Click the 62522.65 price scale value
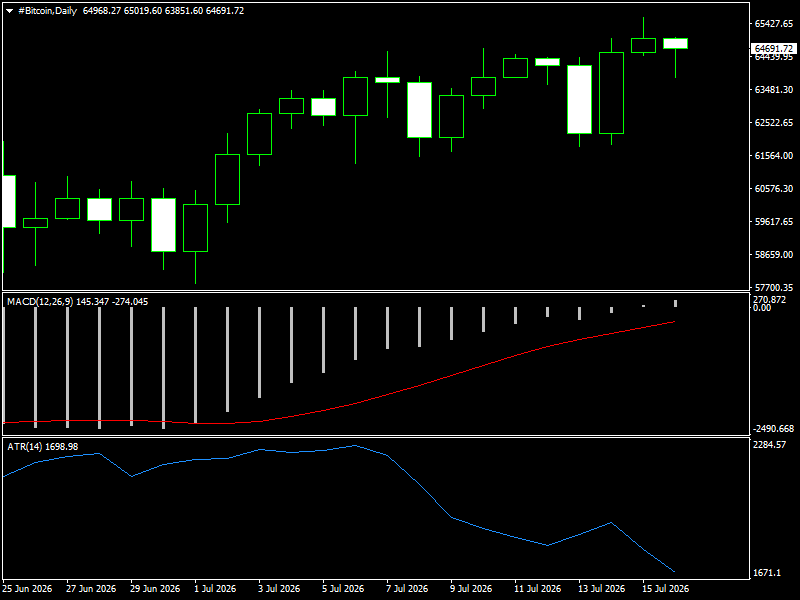The image size is (800, 600). point(773,122)
